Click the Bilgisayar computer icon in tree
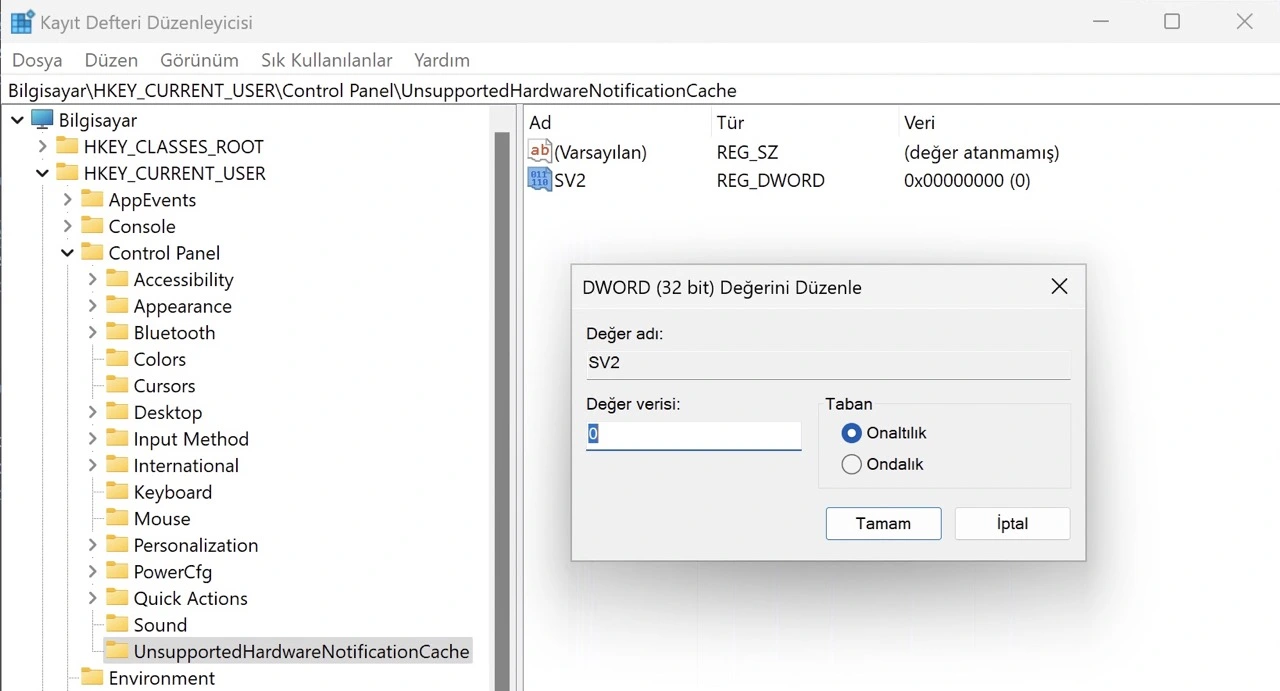 pos(42,120)
